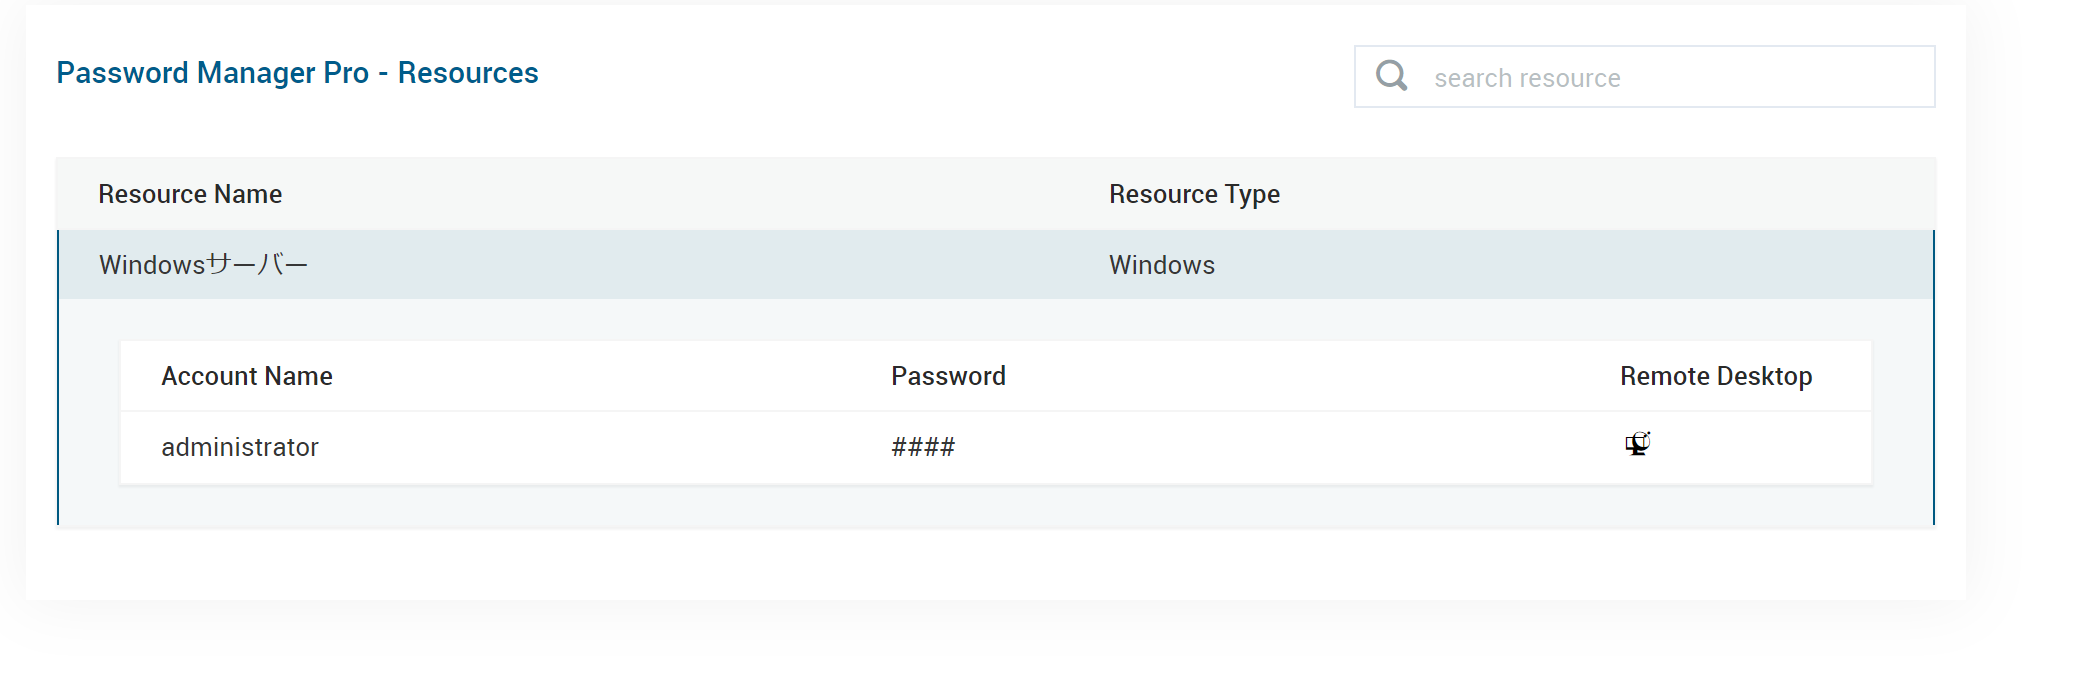Click the magnifying glass search icon
This screenshot has width=2078, height=675.
tap(1391, 76)
